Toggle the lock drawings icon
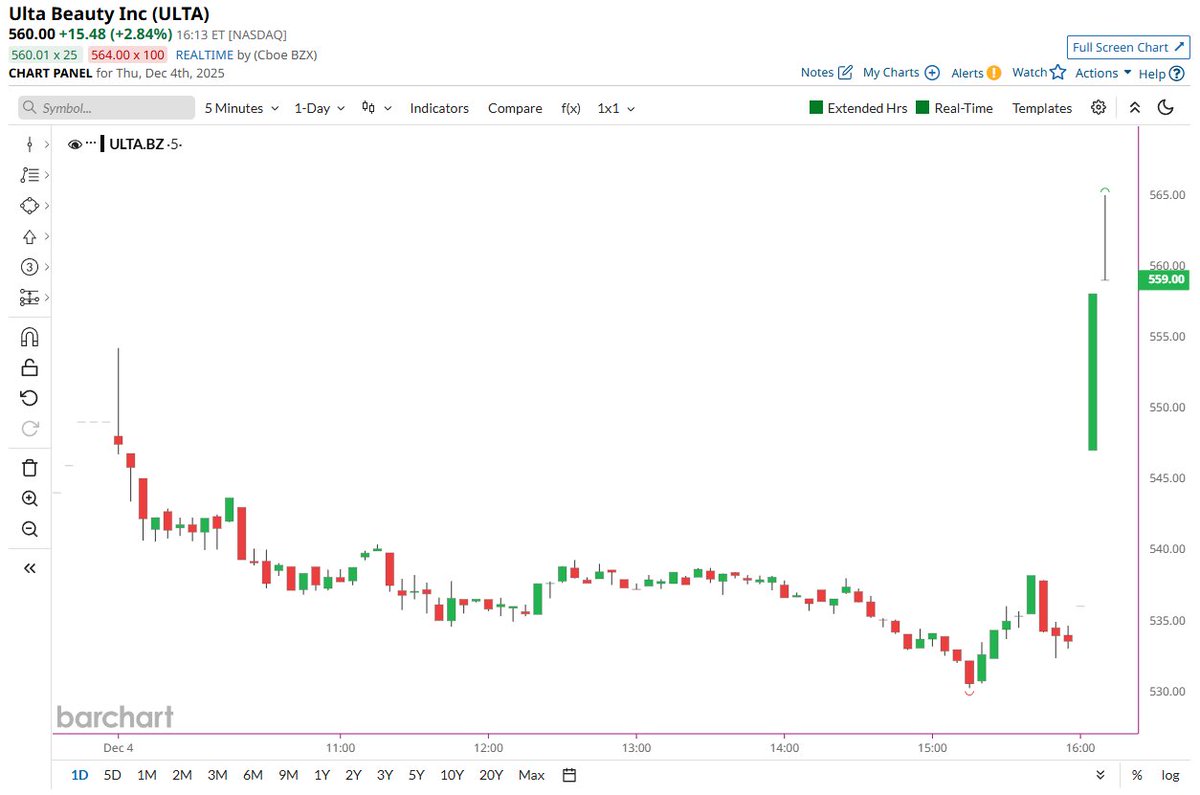Viewport: 1200px width, 795px height. 29,367
